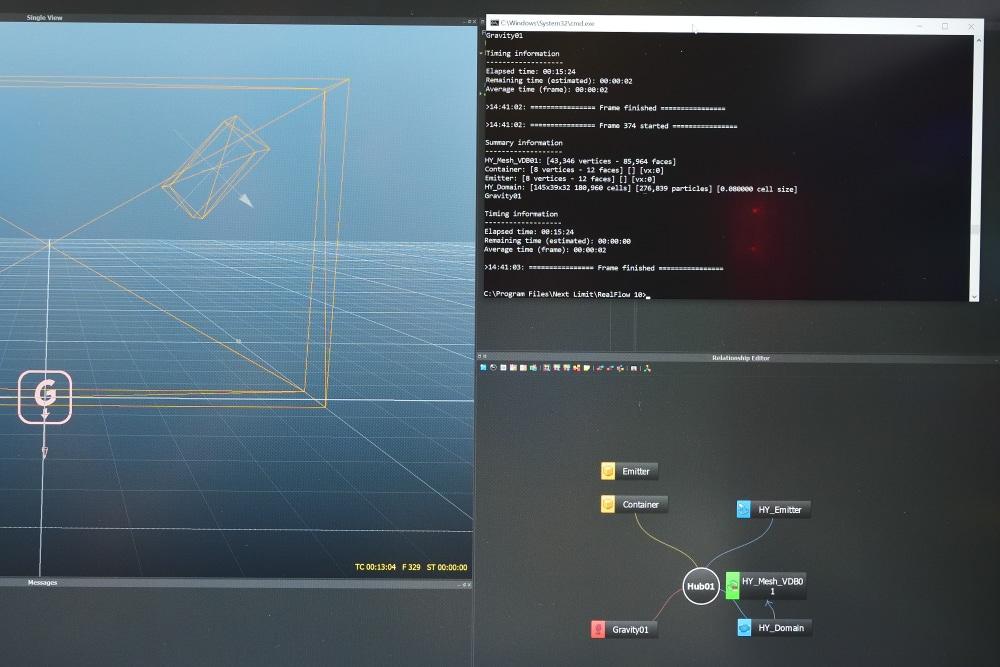Click the 'F 329' frame counter in viewport
Screen dimensions: 1000x667
[x=411, y=567]
